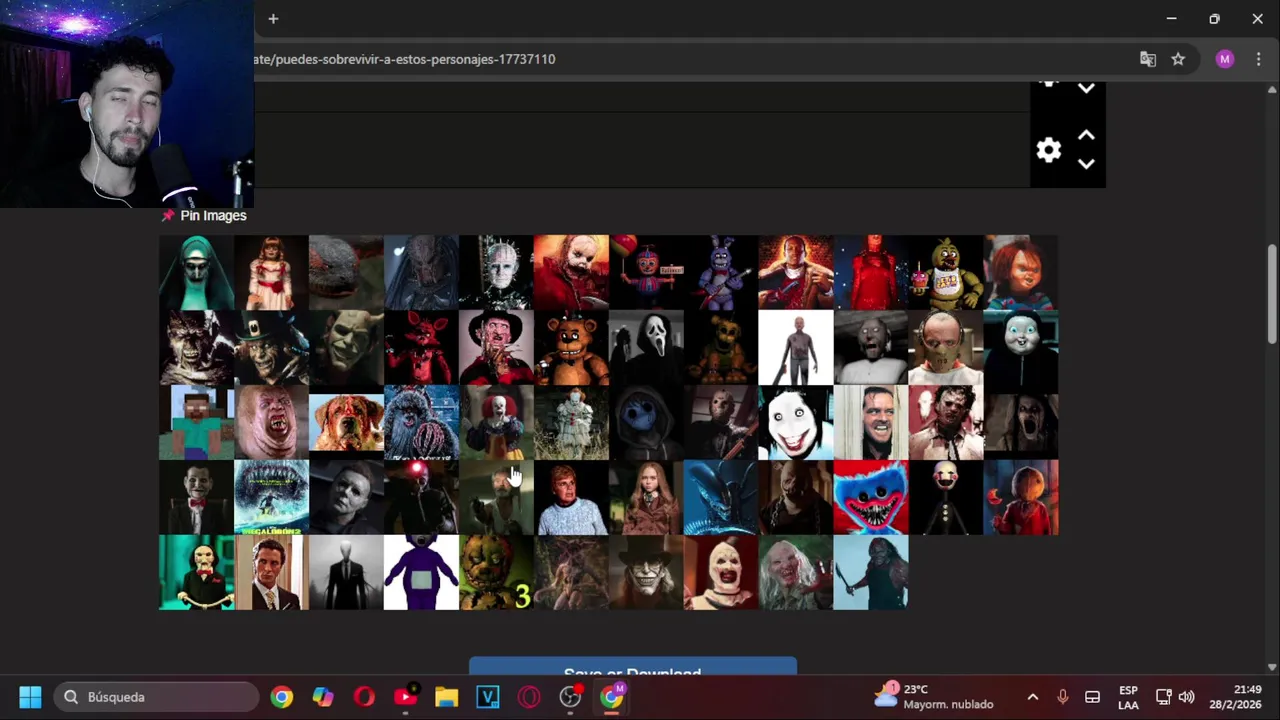Pick the Megalodon shark poster
Screen dimensions: 1280x720
click(x=271, y=497)
